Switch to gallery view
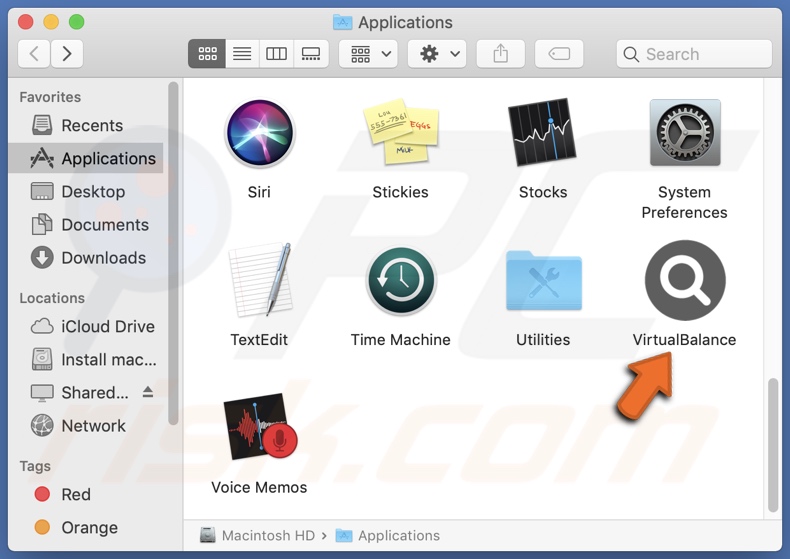This screenshot has width=790, height=559. pyautogui.click(x=311, y=53)
